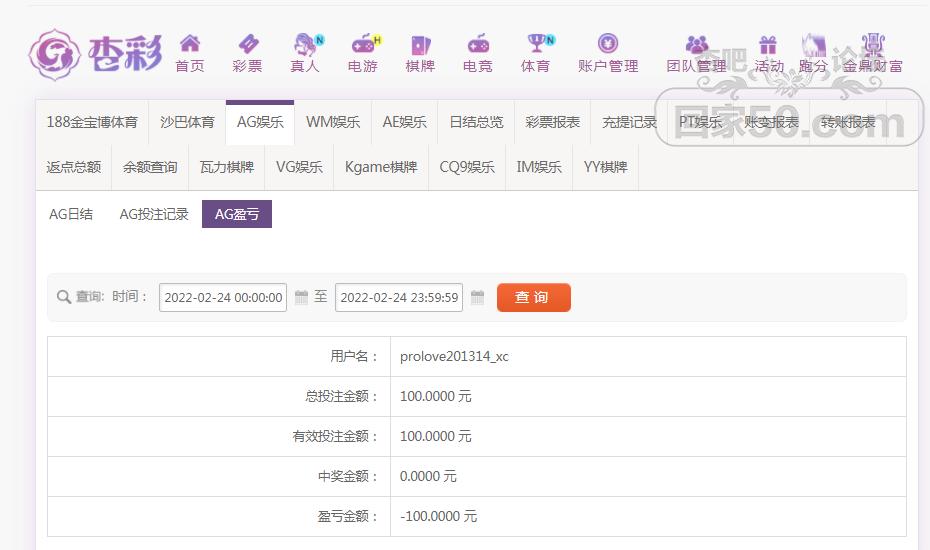Switch to the Kgame棋牌 tab
This screenshot has width=930, height=550.
381,167
